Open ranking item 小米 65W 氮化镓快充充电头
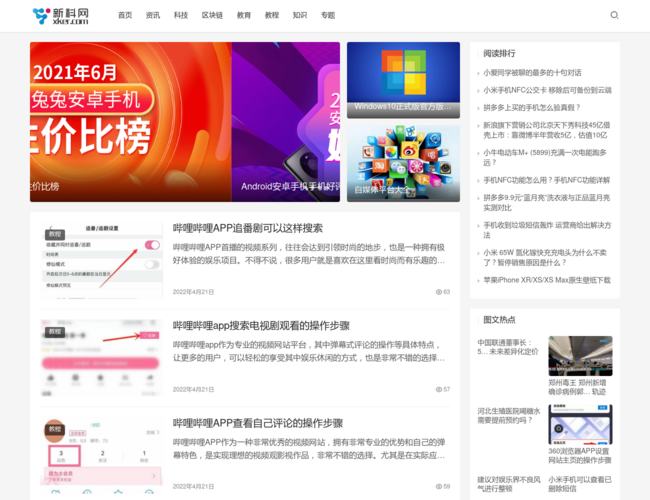The image size is (650, 500). tap(545, 257)
